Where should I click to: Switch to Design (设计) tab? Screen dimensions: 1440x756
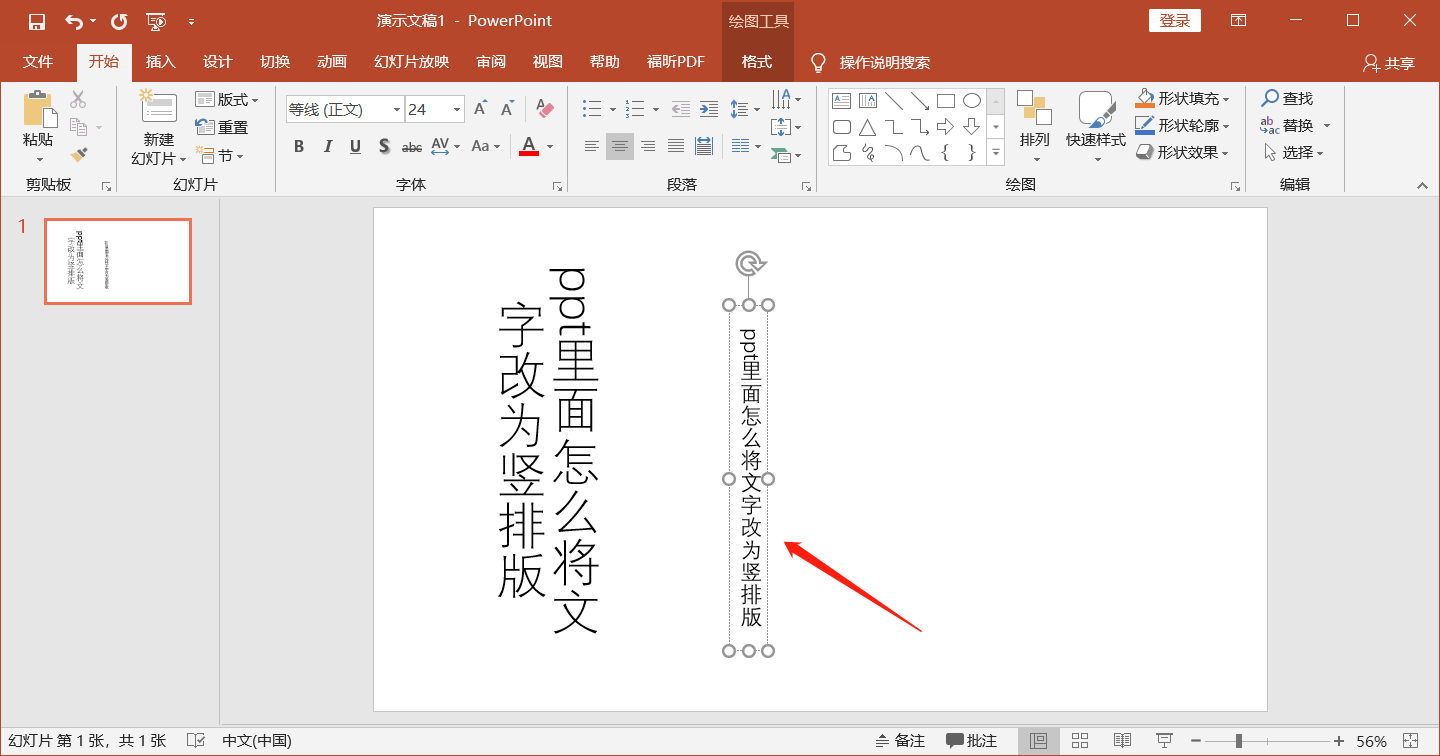pos(218,62)
